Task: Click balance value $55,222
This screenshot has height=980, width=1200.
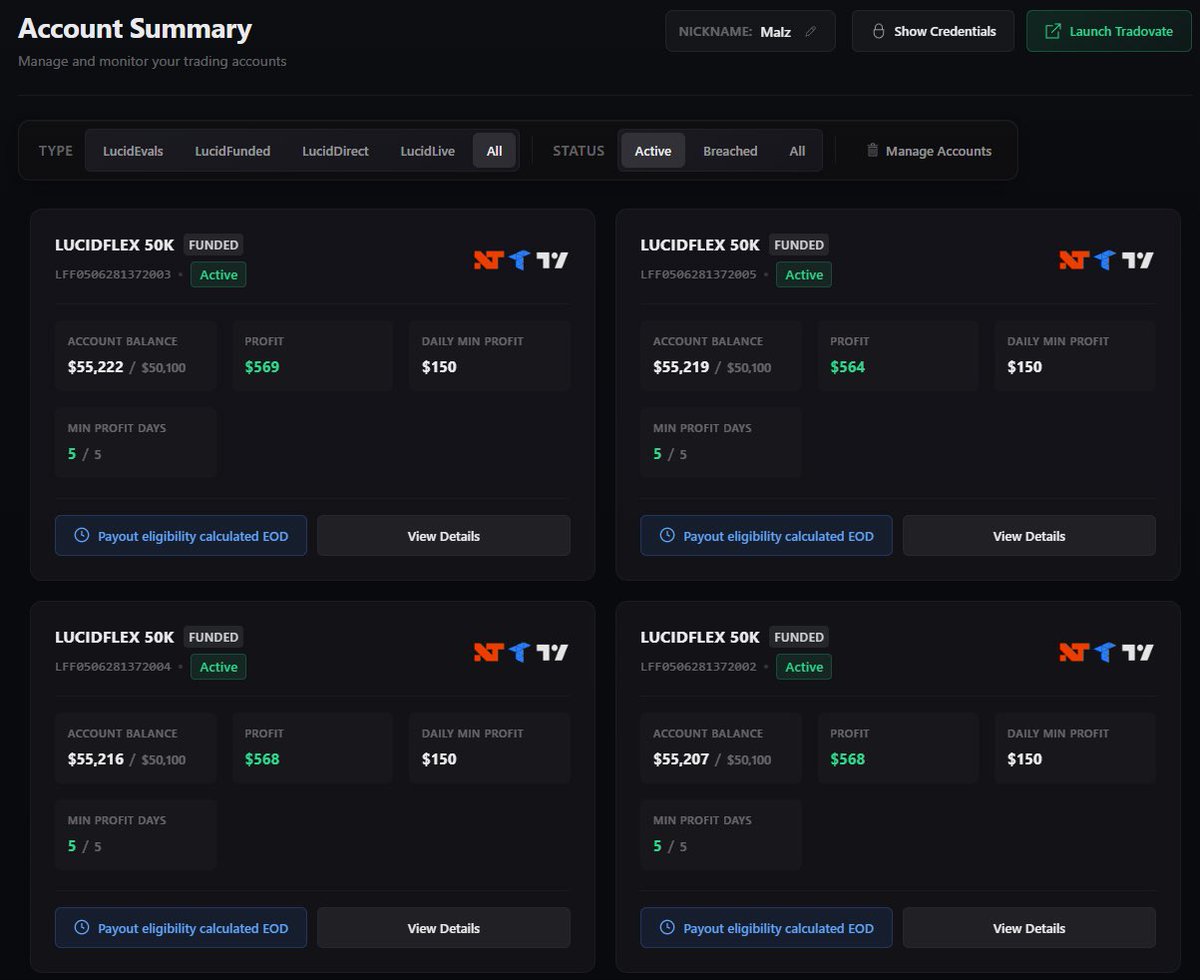Action: tap(96, 367)
